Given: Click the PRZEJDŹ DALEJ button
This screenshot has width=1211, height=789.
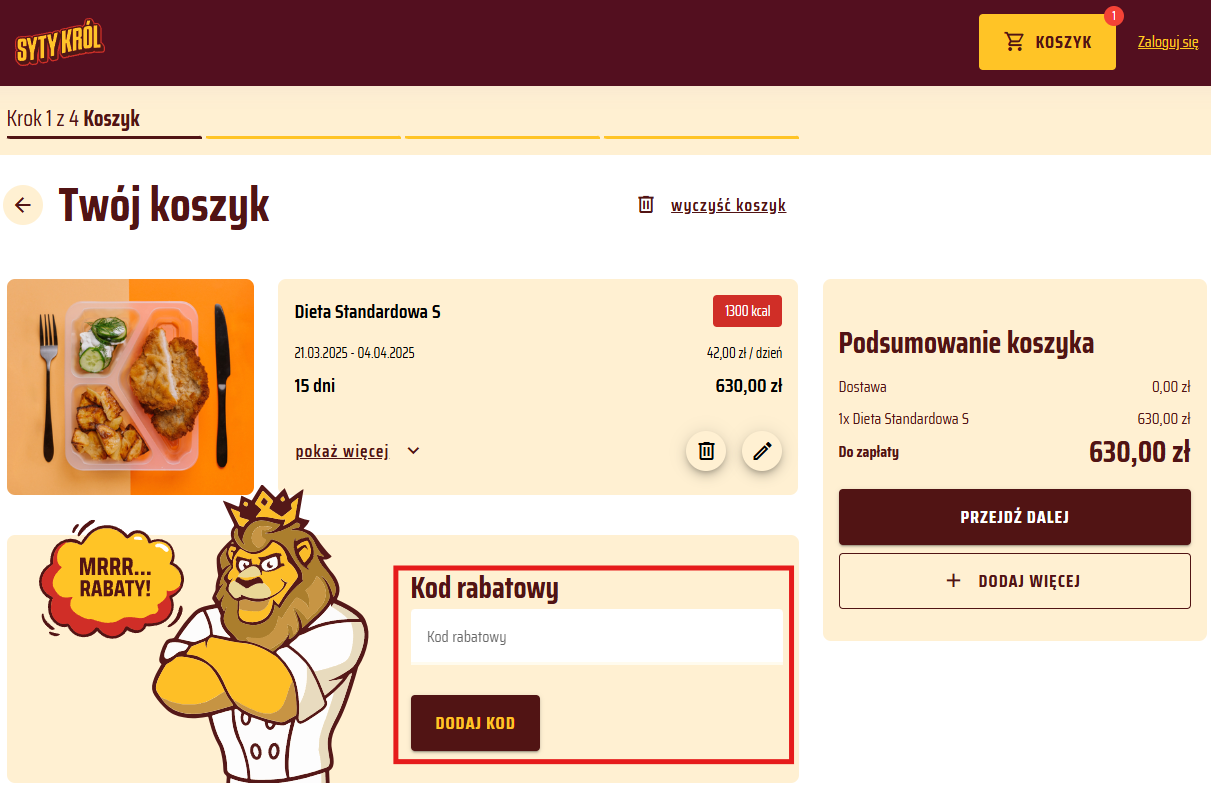Looking at the screenshot, I should (x=1015, y=517).
